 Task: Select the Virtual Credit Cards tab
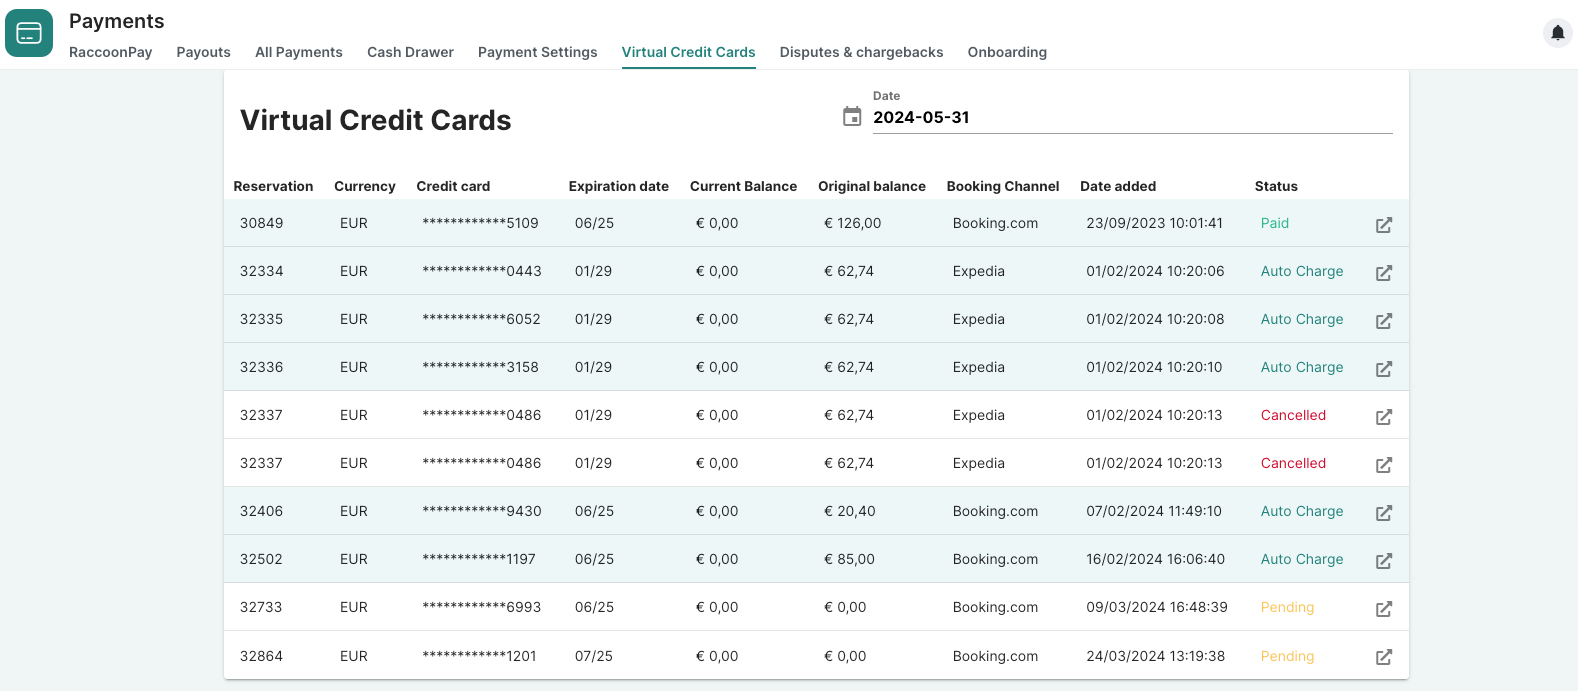(688, 52)
